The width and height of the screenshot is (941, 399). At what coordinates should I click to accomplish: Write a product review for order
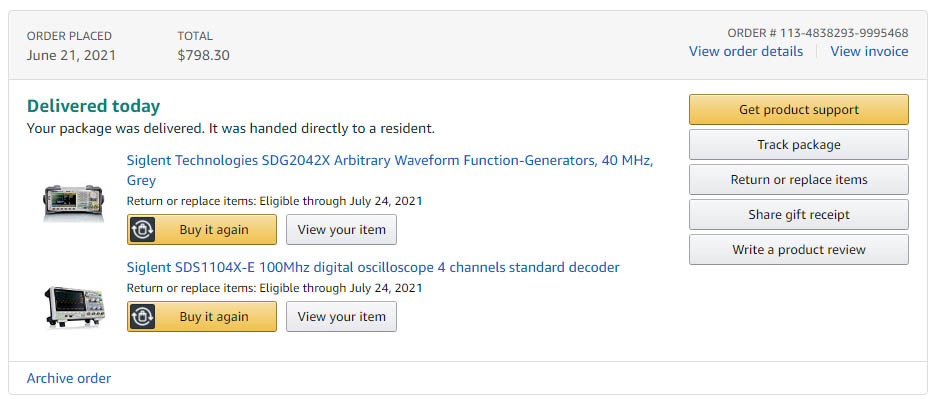tap(798, 250)
